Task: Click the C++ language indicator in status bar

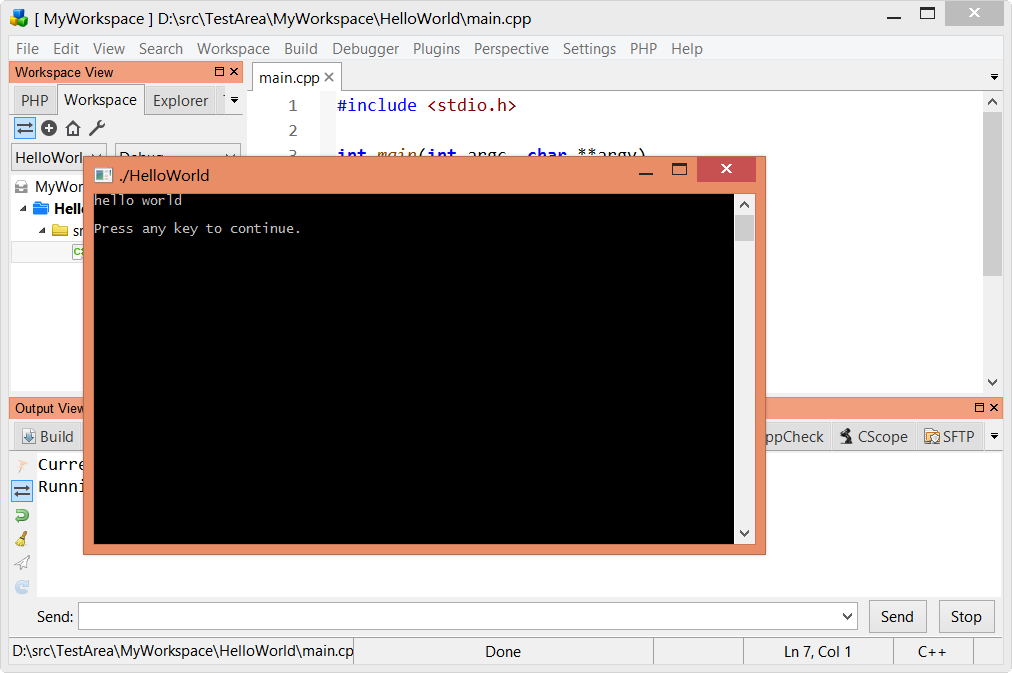Action: [932, 652]
